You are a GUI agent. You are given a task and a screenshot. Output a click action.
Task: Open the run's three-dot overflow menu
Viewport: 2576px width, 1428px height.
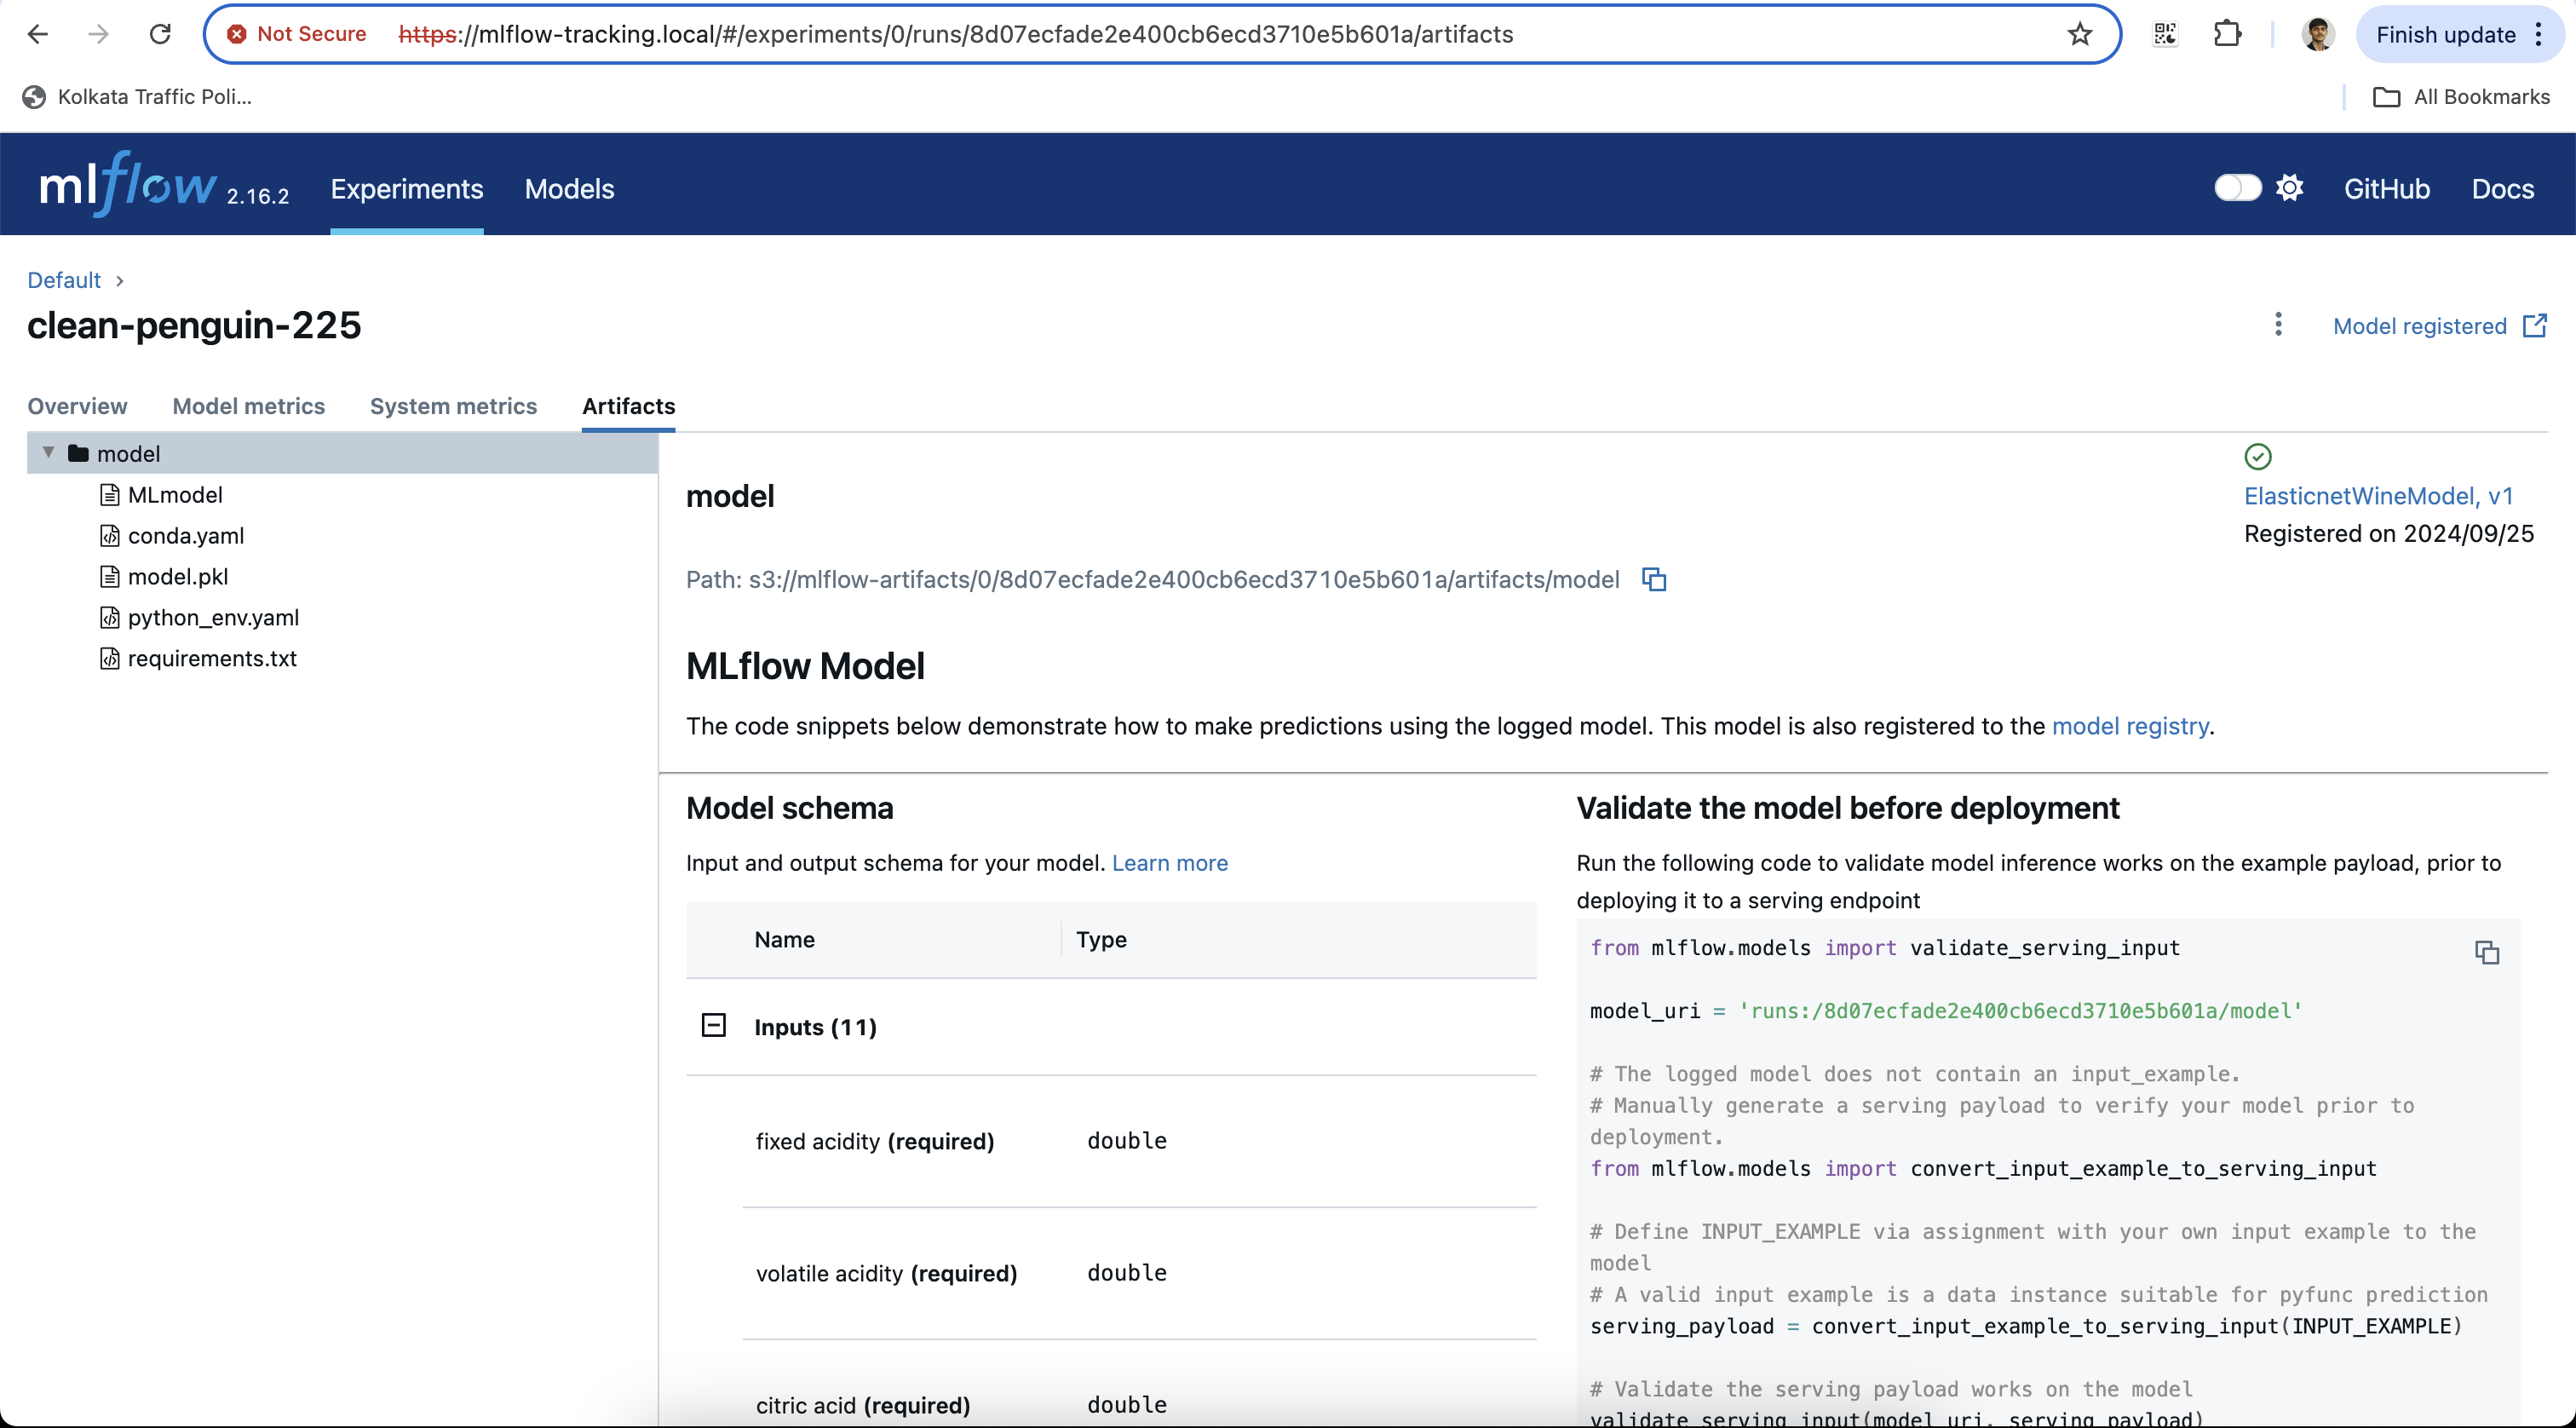2278,325
